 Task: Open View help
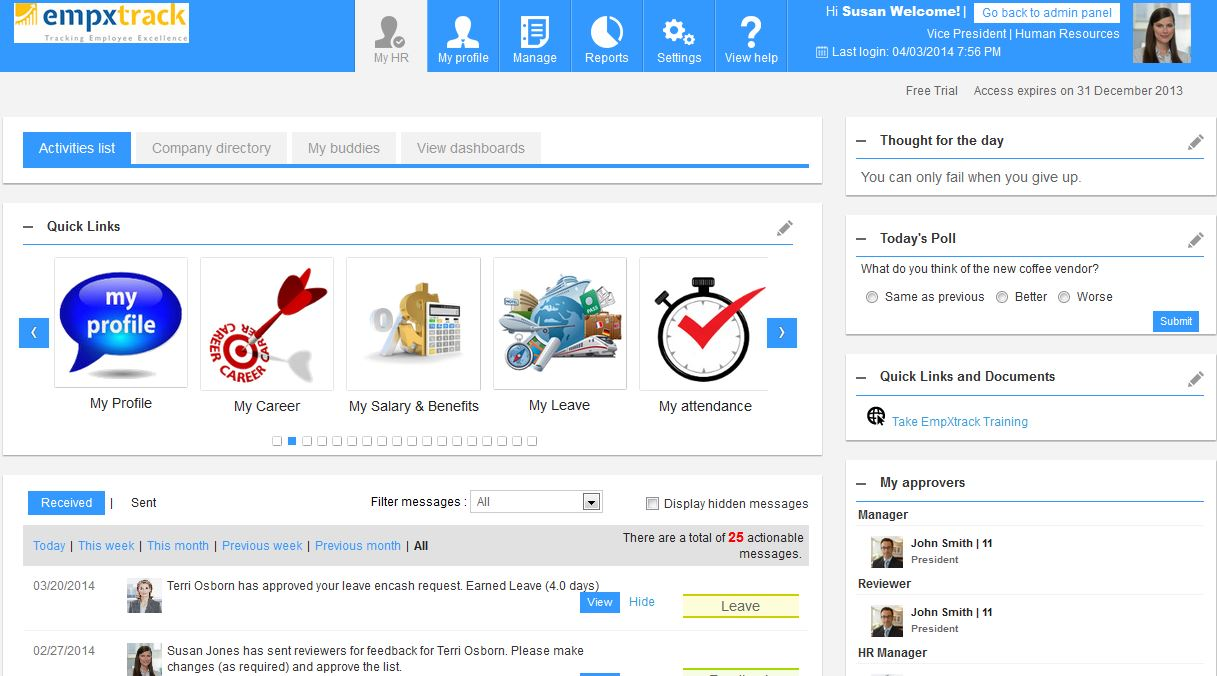point(751,35)
